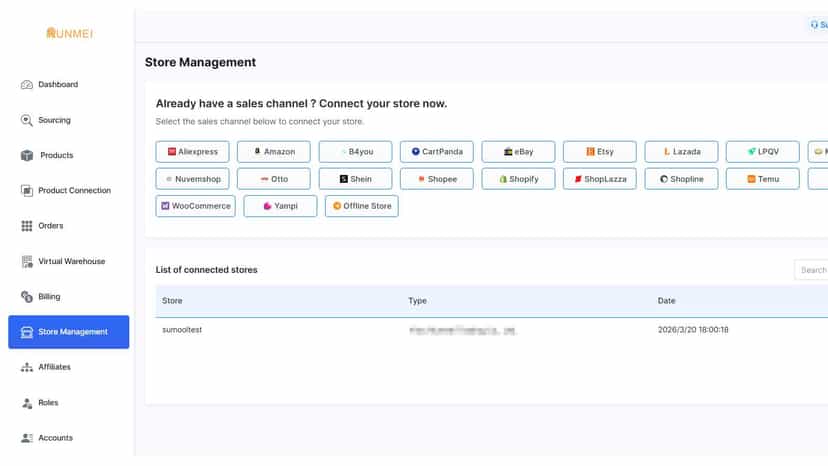Image resolution: width=828 pixels, height=466 pixels.
Task: Focus the connected stores search field
Action: point(811,270)
